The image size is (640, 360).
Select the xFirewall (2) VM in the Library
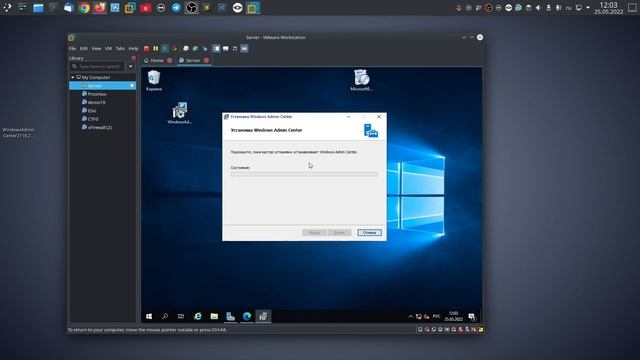click(100, 127)
